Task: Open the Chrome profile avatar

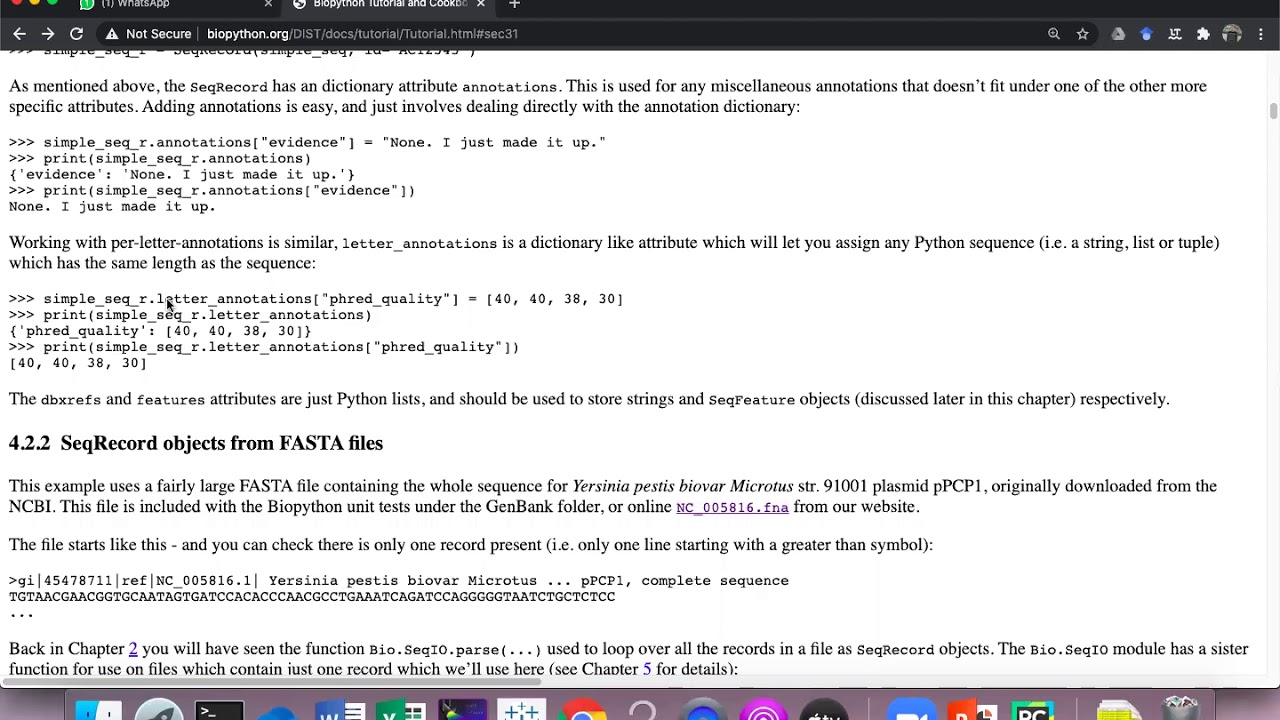Action: pyautogui.click(x=1232, y=34)
